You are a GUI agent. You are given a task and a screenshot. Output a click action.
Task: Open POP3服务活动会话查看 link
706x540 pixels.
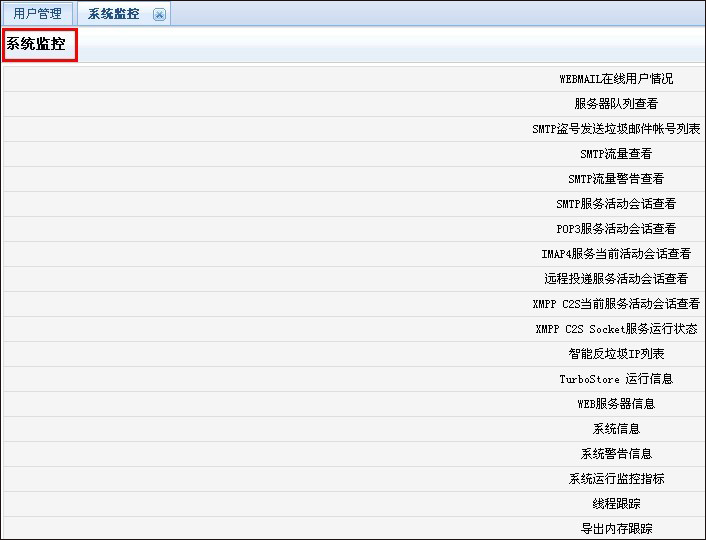point(616,229)
